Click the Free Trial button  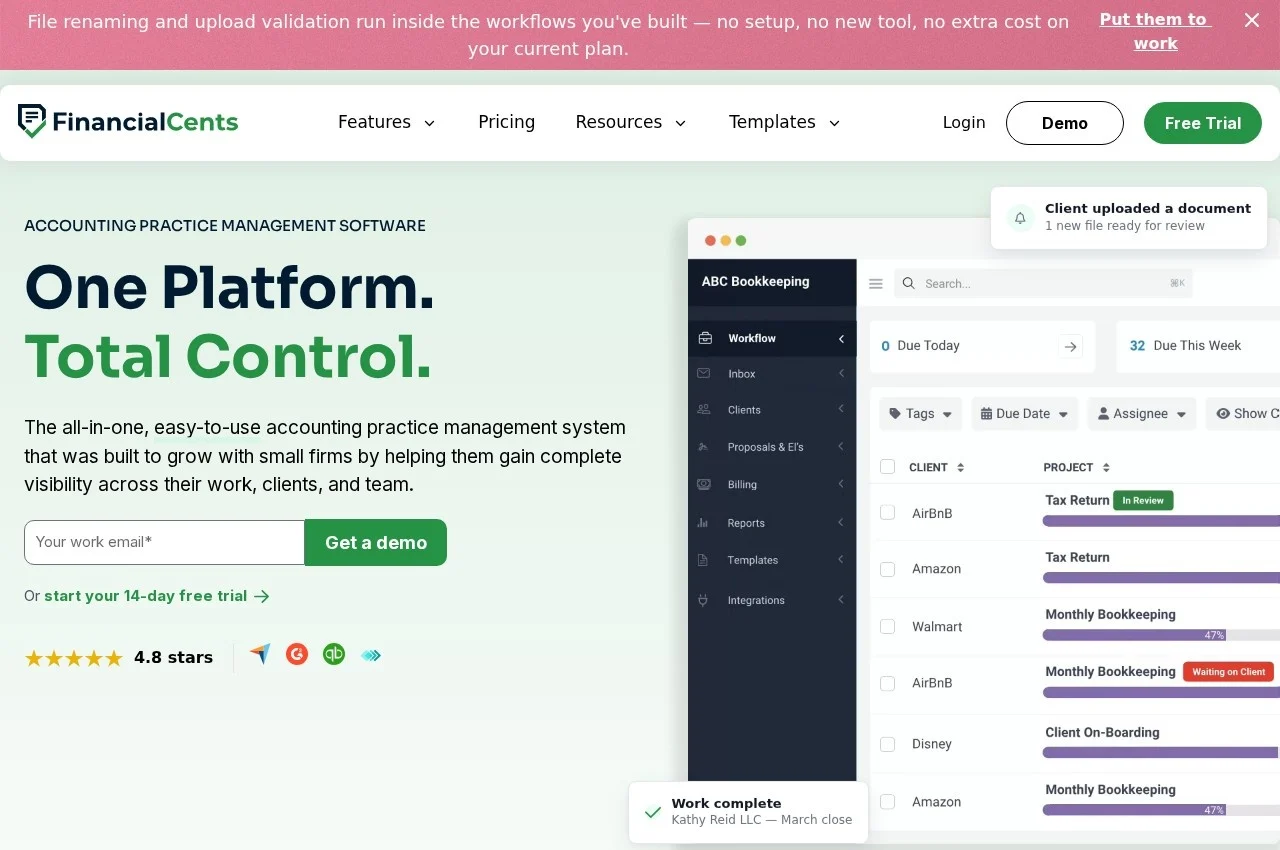pyautogui.click(x=1203, y=123)
